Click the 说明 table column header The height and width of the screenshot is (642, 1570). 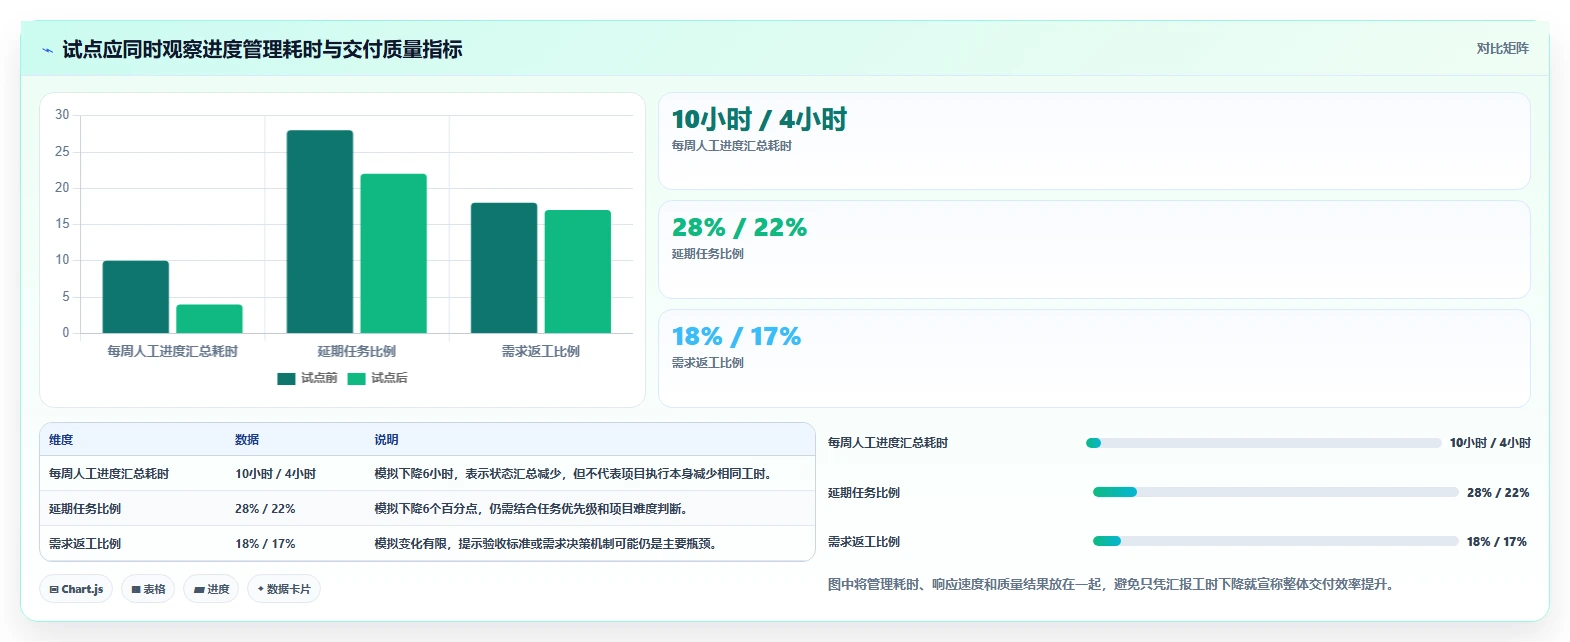[x=386, y=440]
